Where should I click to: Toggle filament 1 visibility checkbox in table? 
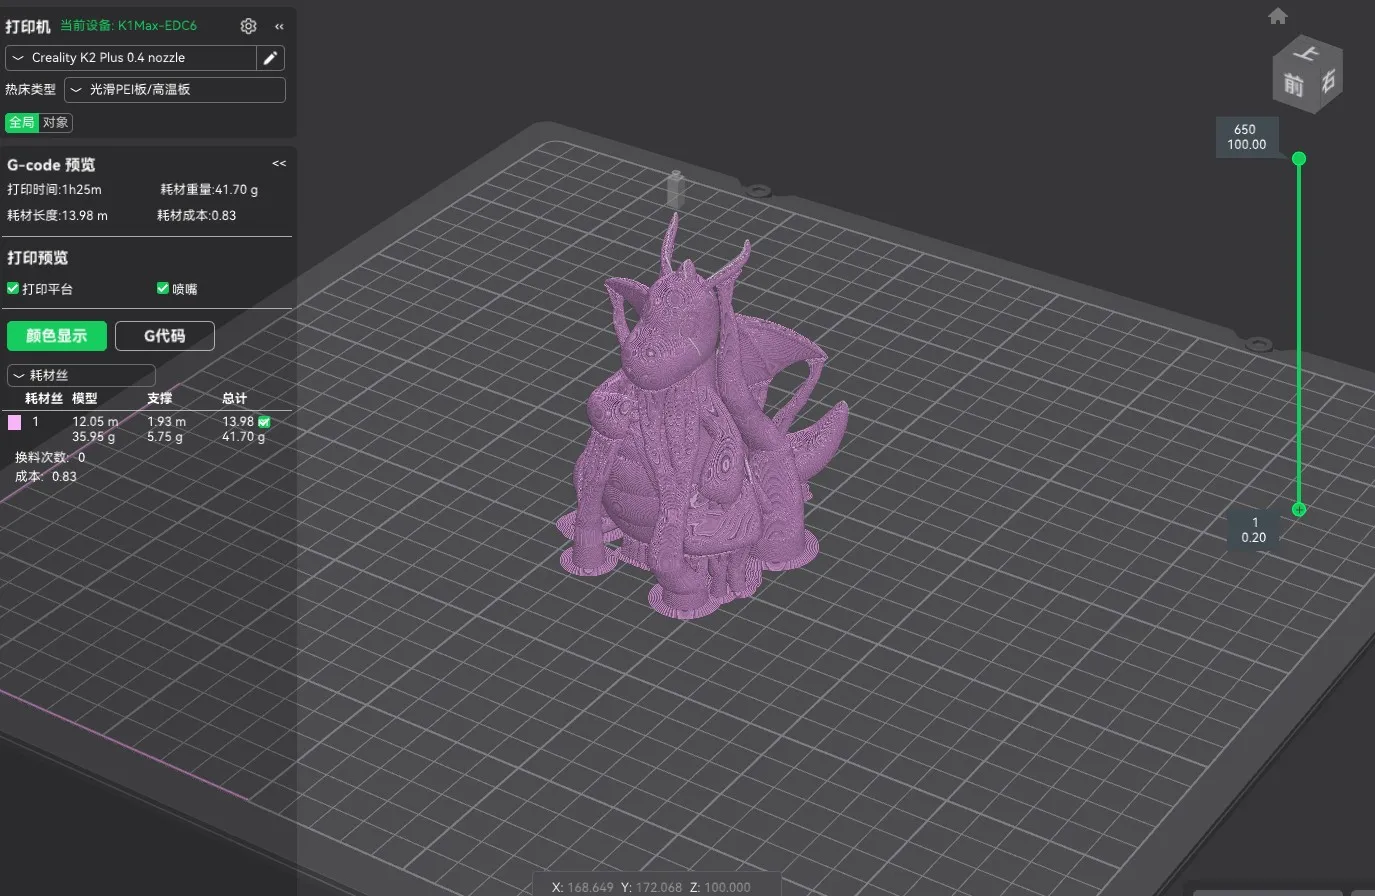(264, 422)
